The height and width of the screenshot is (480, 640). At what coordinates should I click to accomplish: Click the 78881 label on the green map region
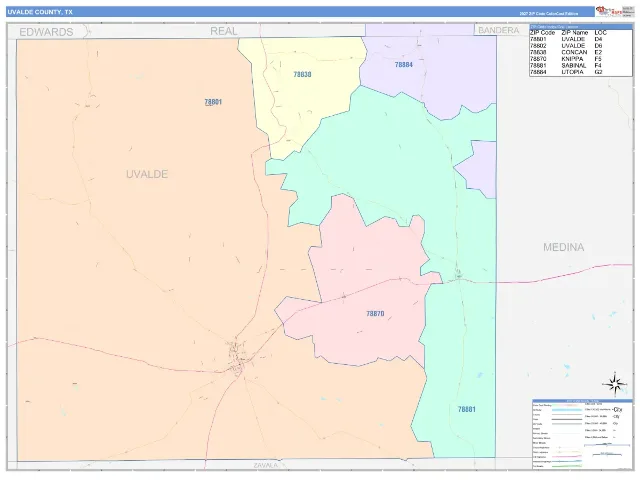(467, 409)
